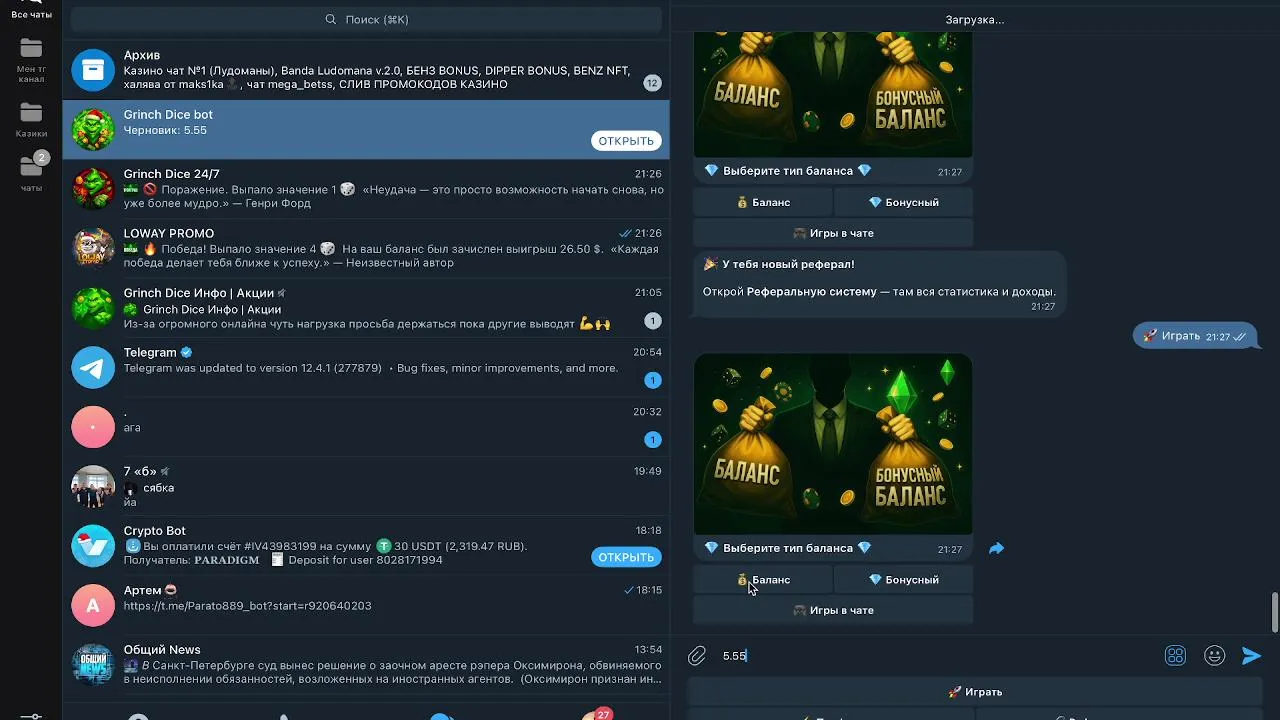Click the 18:18 timestamp on Crypto Bot

click(x=648, y=531)
